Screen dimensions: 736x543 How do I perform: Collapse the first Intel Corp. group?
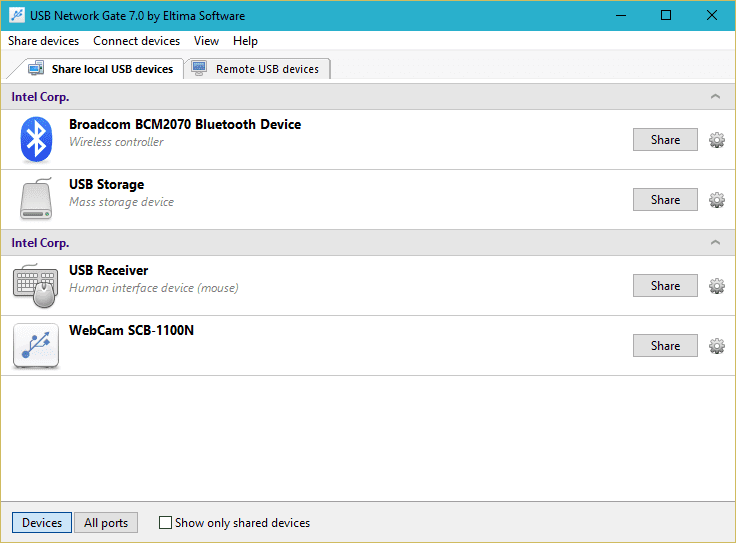pyautogui.click(x=714, y=97)
